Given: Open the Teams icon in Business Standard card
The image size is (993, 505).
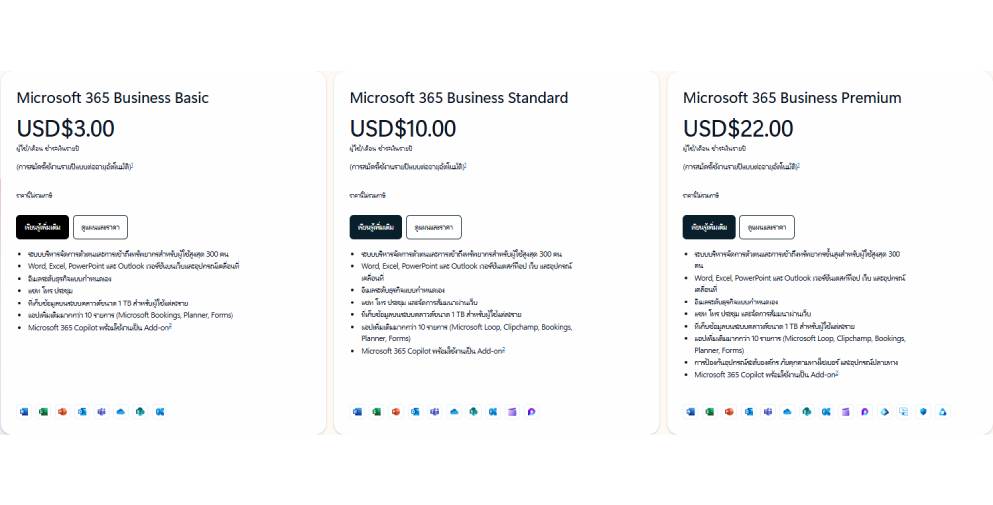Looking at the screenshot, I should pos(434,412).
